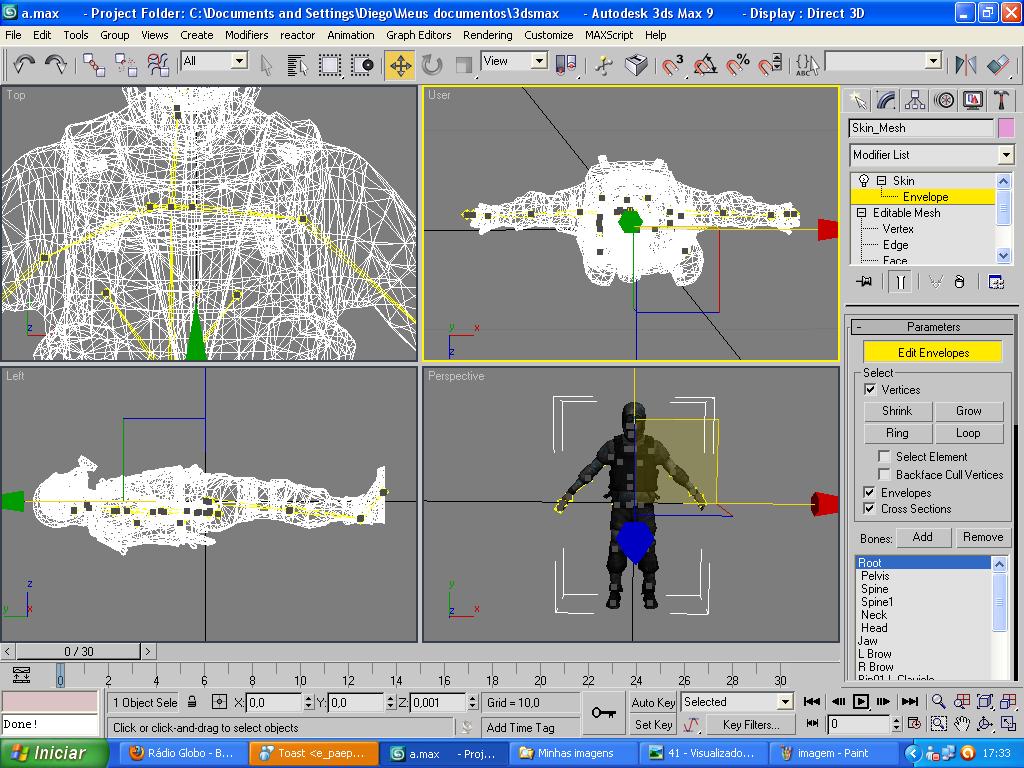The height and width of the screenshot is (768, 1024).
Task: Open the Hierarchy command panel tab
Action: 914,100
